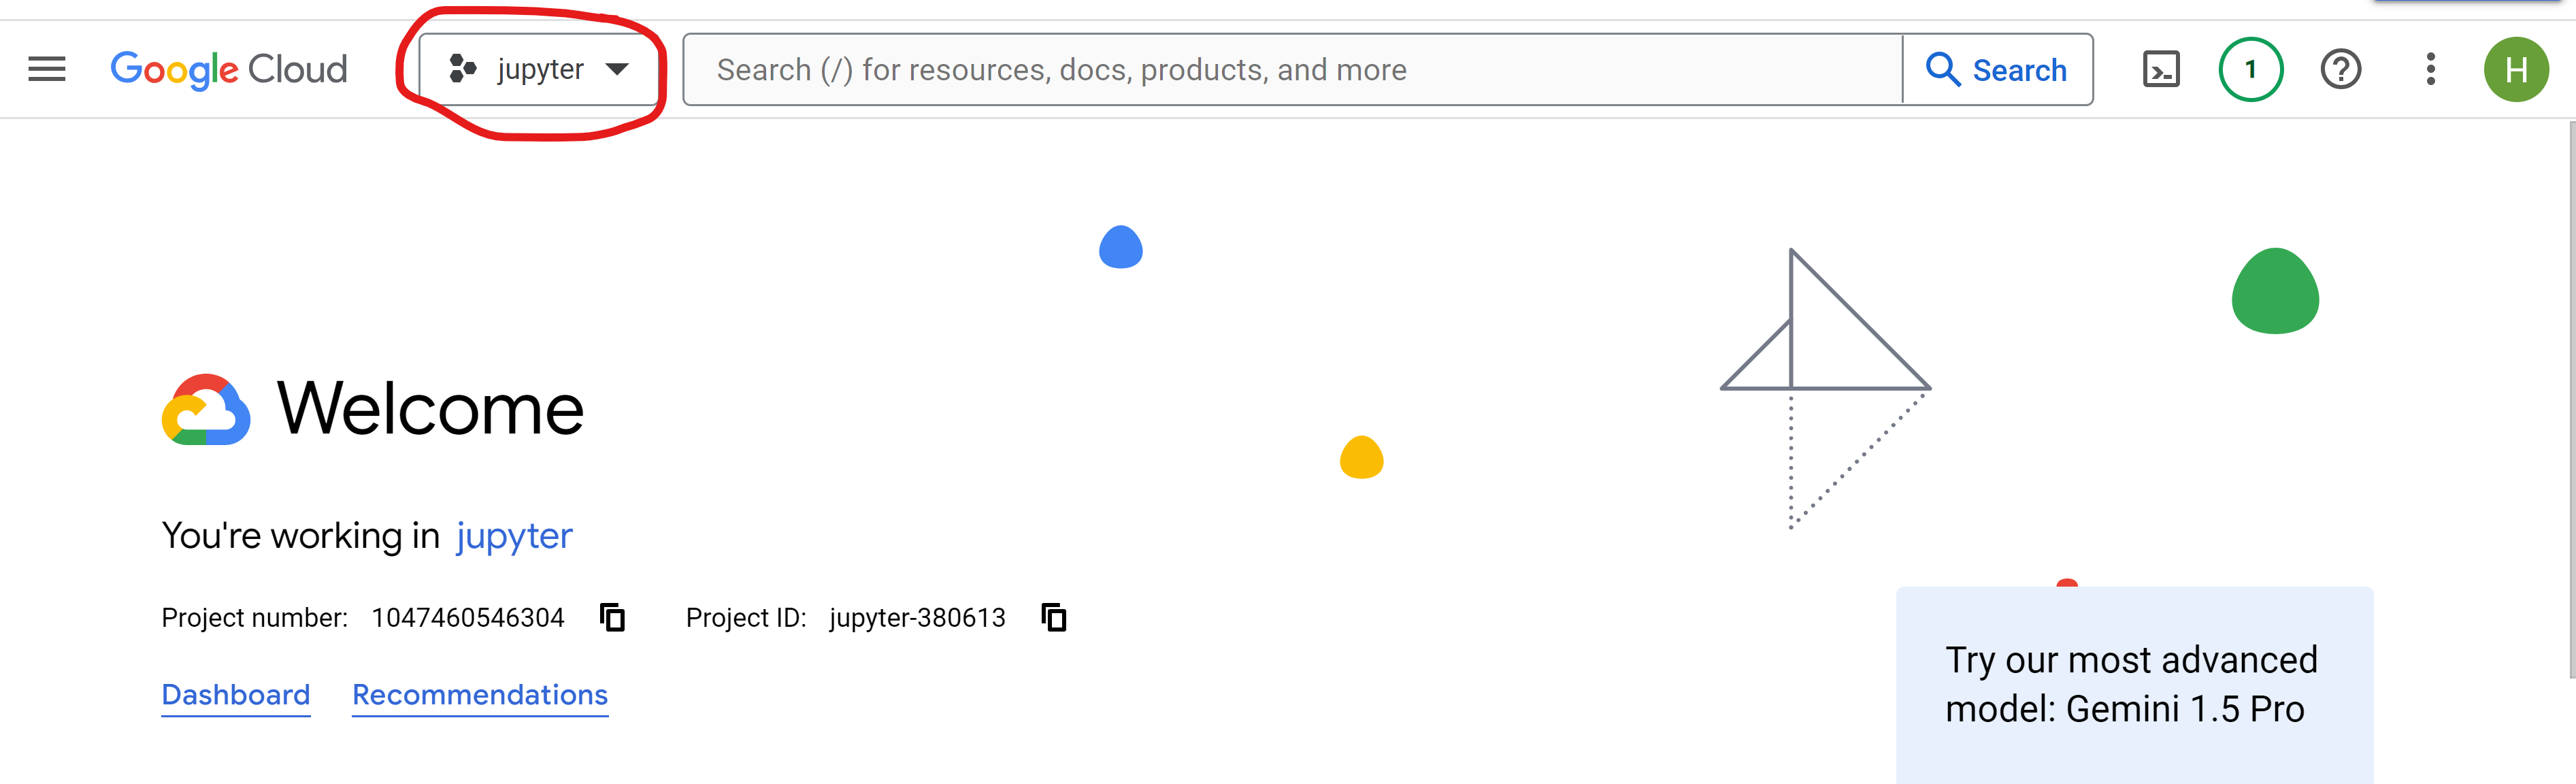This screenshot has height=784, width=2576.
Task: Click the page vertical scrollbar
Action: click(x=2570, y=400)
